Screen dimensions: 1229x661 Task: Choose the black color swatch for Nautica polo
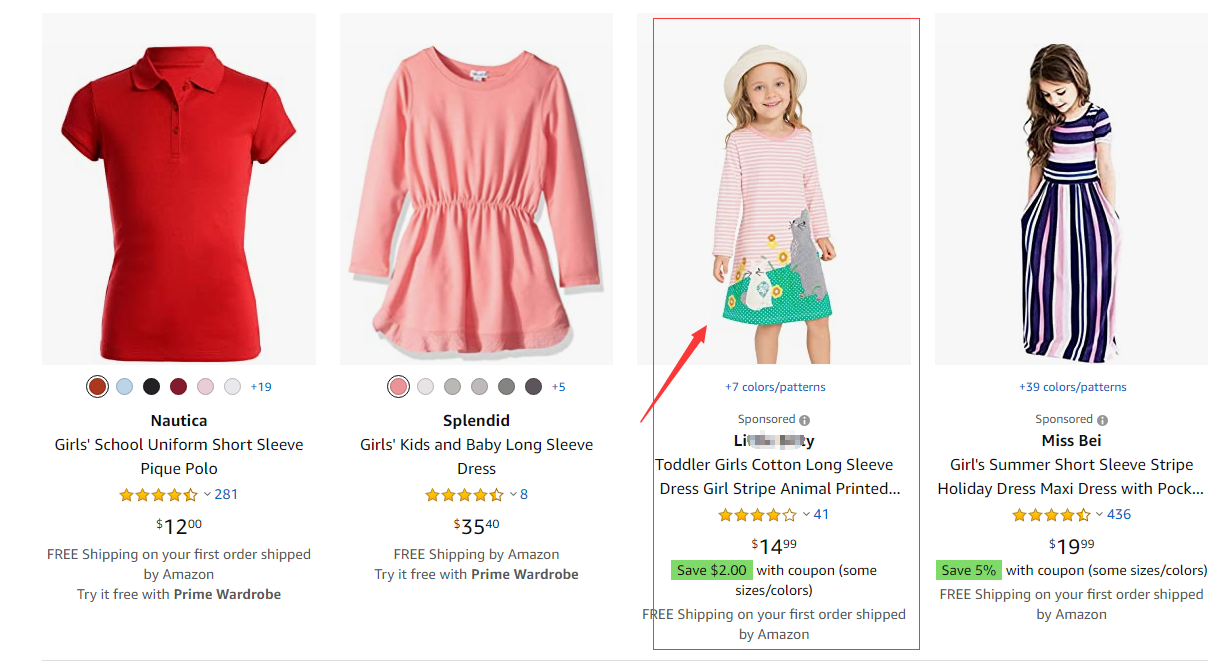click(x=151, y=387)
